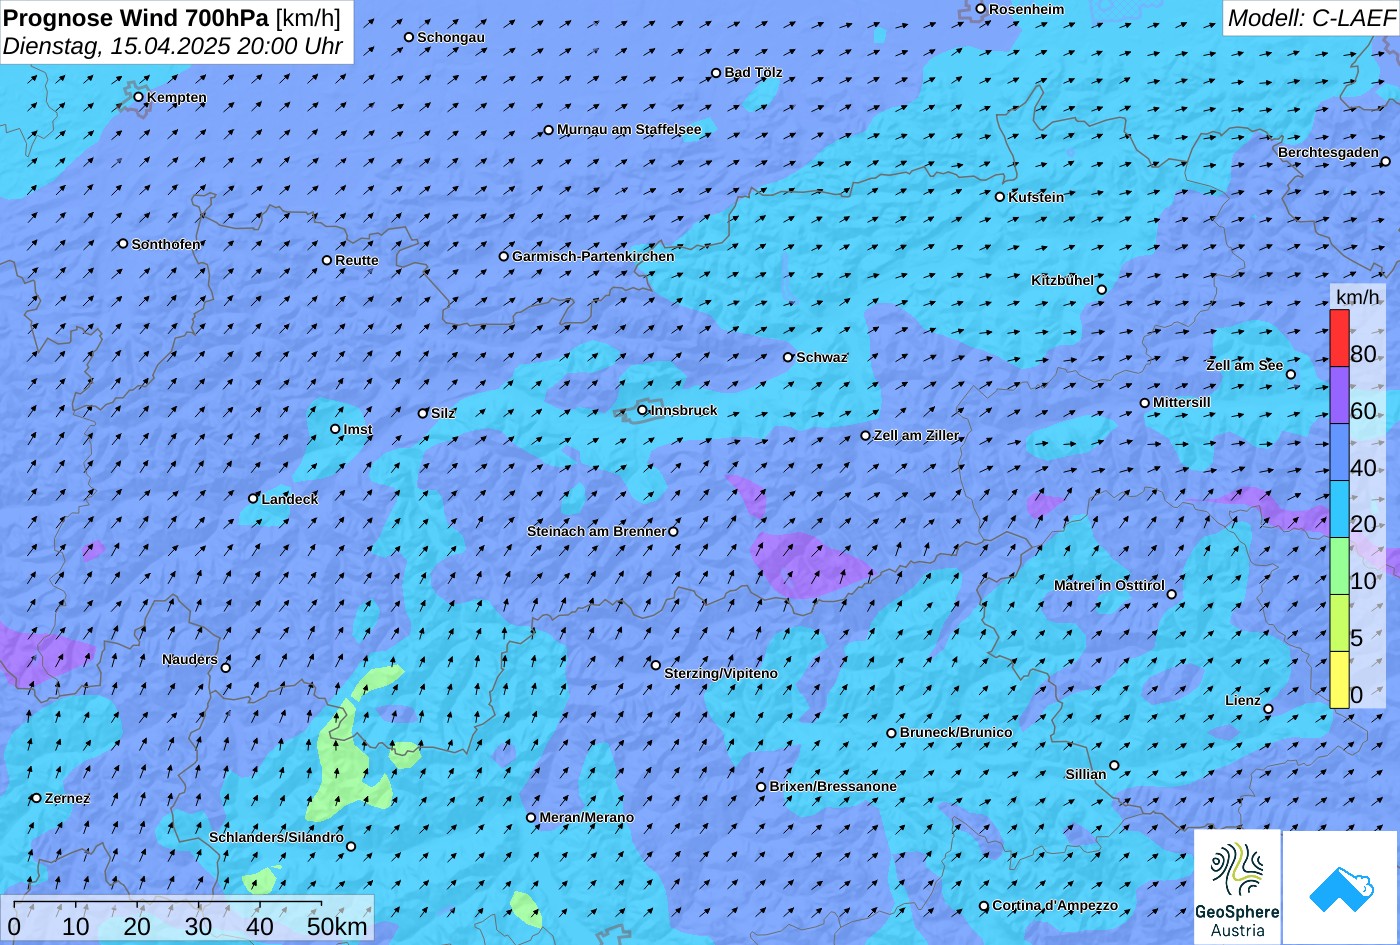
Task: Click the red 80 km/h legend color
Action: (1339, 338)
